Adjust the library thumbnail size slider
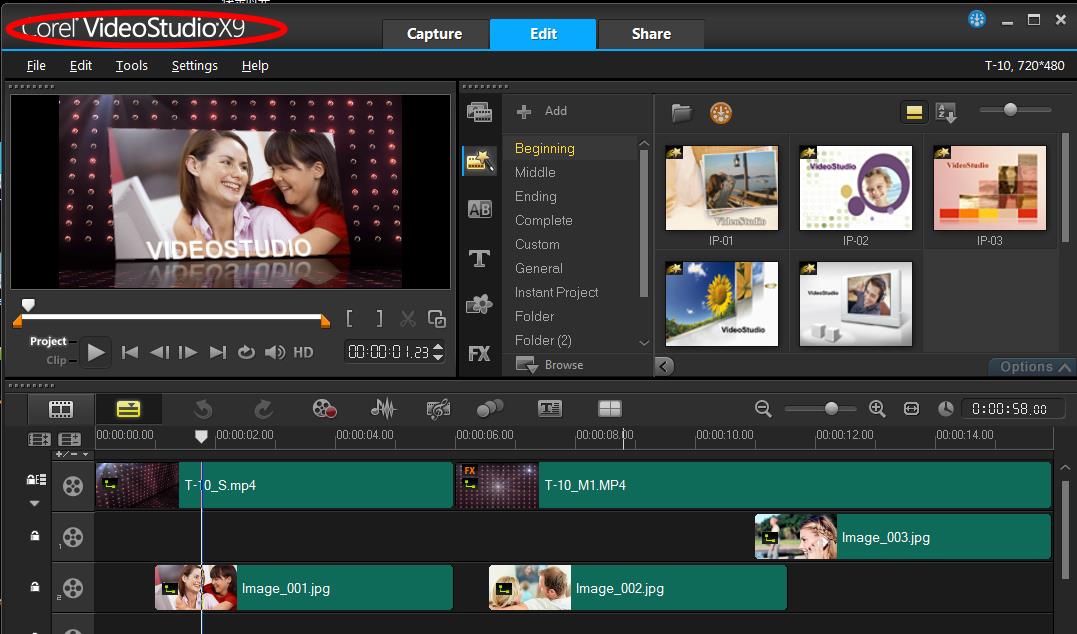Screen dimensions: 1077x634 point(1010,110)
